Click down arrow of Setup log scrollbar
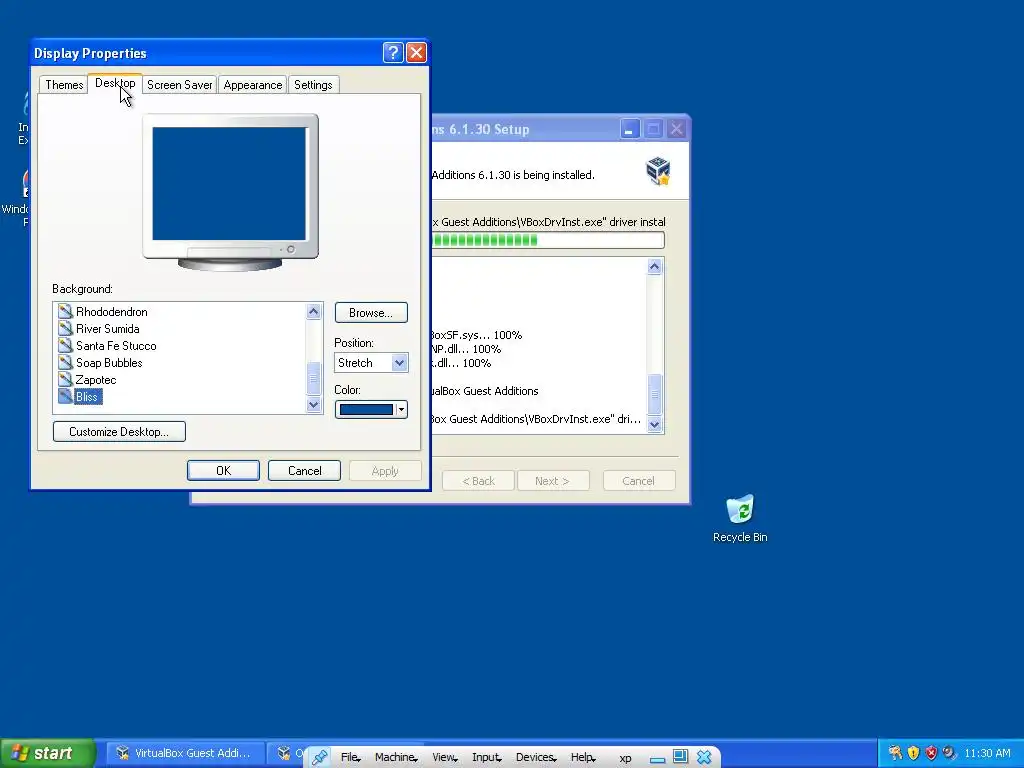The image size is (1024, 768). pyautogui.click(x=654, y=424)
